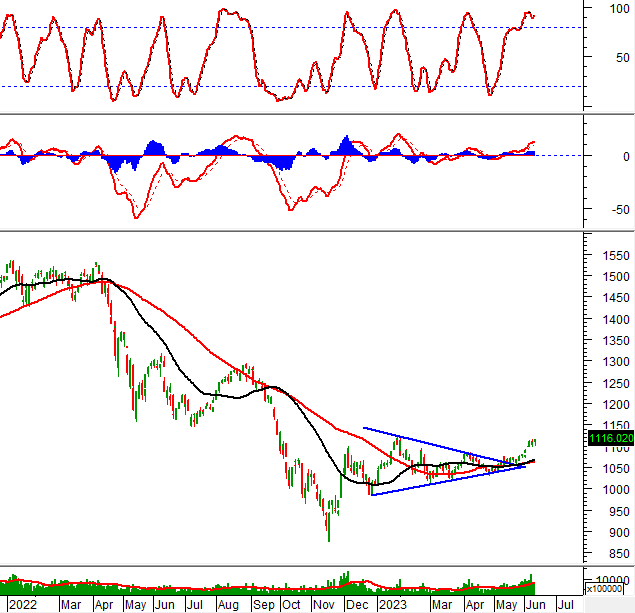Viewport: 635px width, 613px height.
Task: Select the 1300 price axis label
Action: (x=605, y=363)
